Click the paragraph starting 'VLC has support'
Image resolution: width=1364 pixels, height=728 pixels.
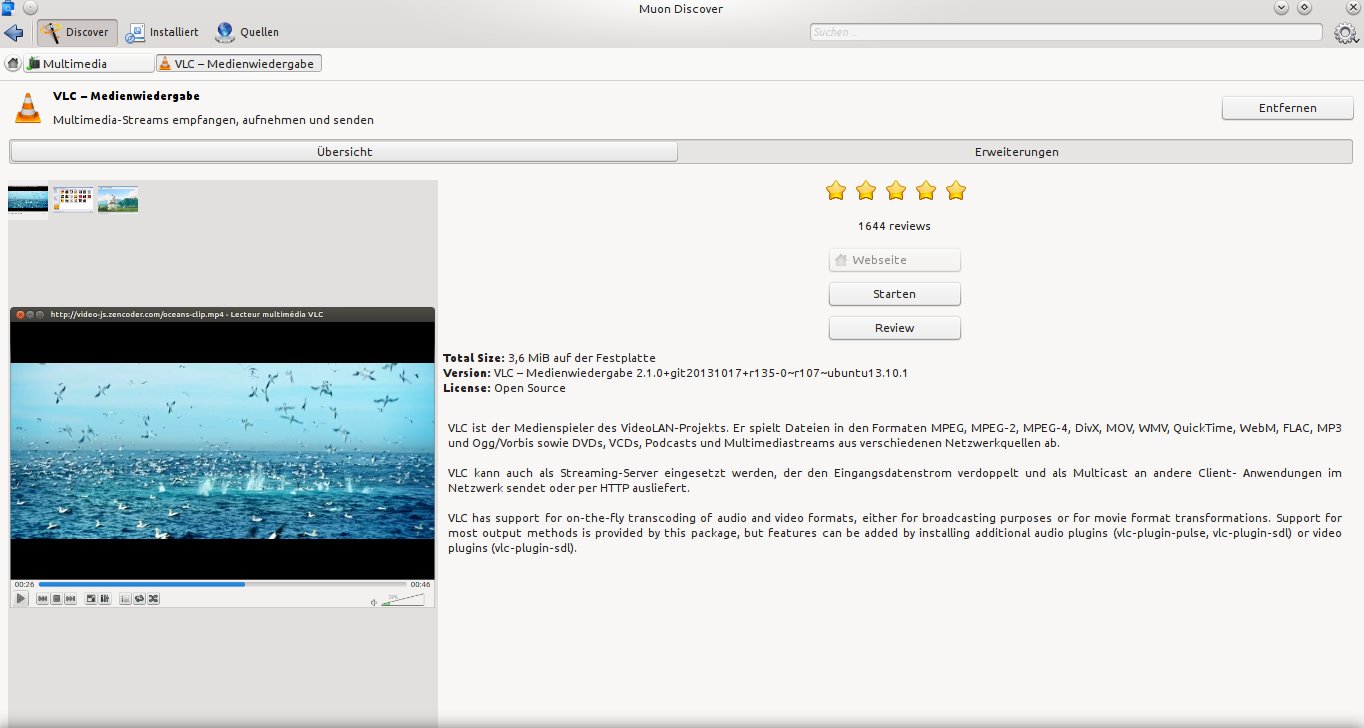894,533
